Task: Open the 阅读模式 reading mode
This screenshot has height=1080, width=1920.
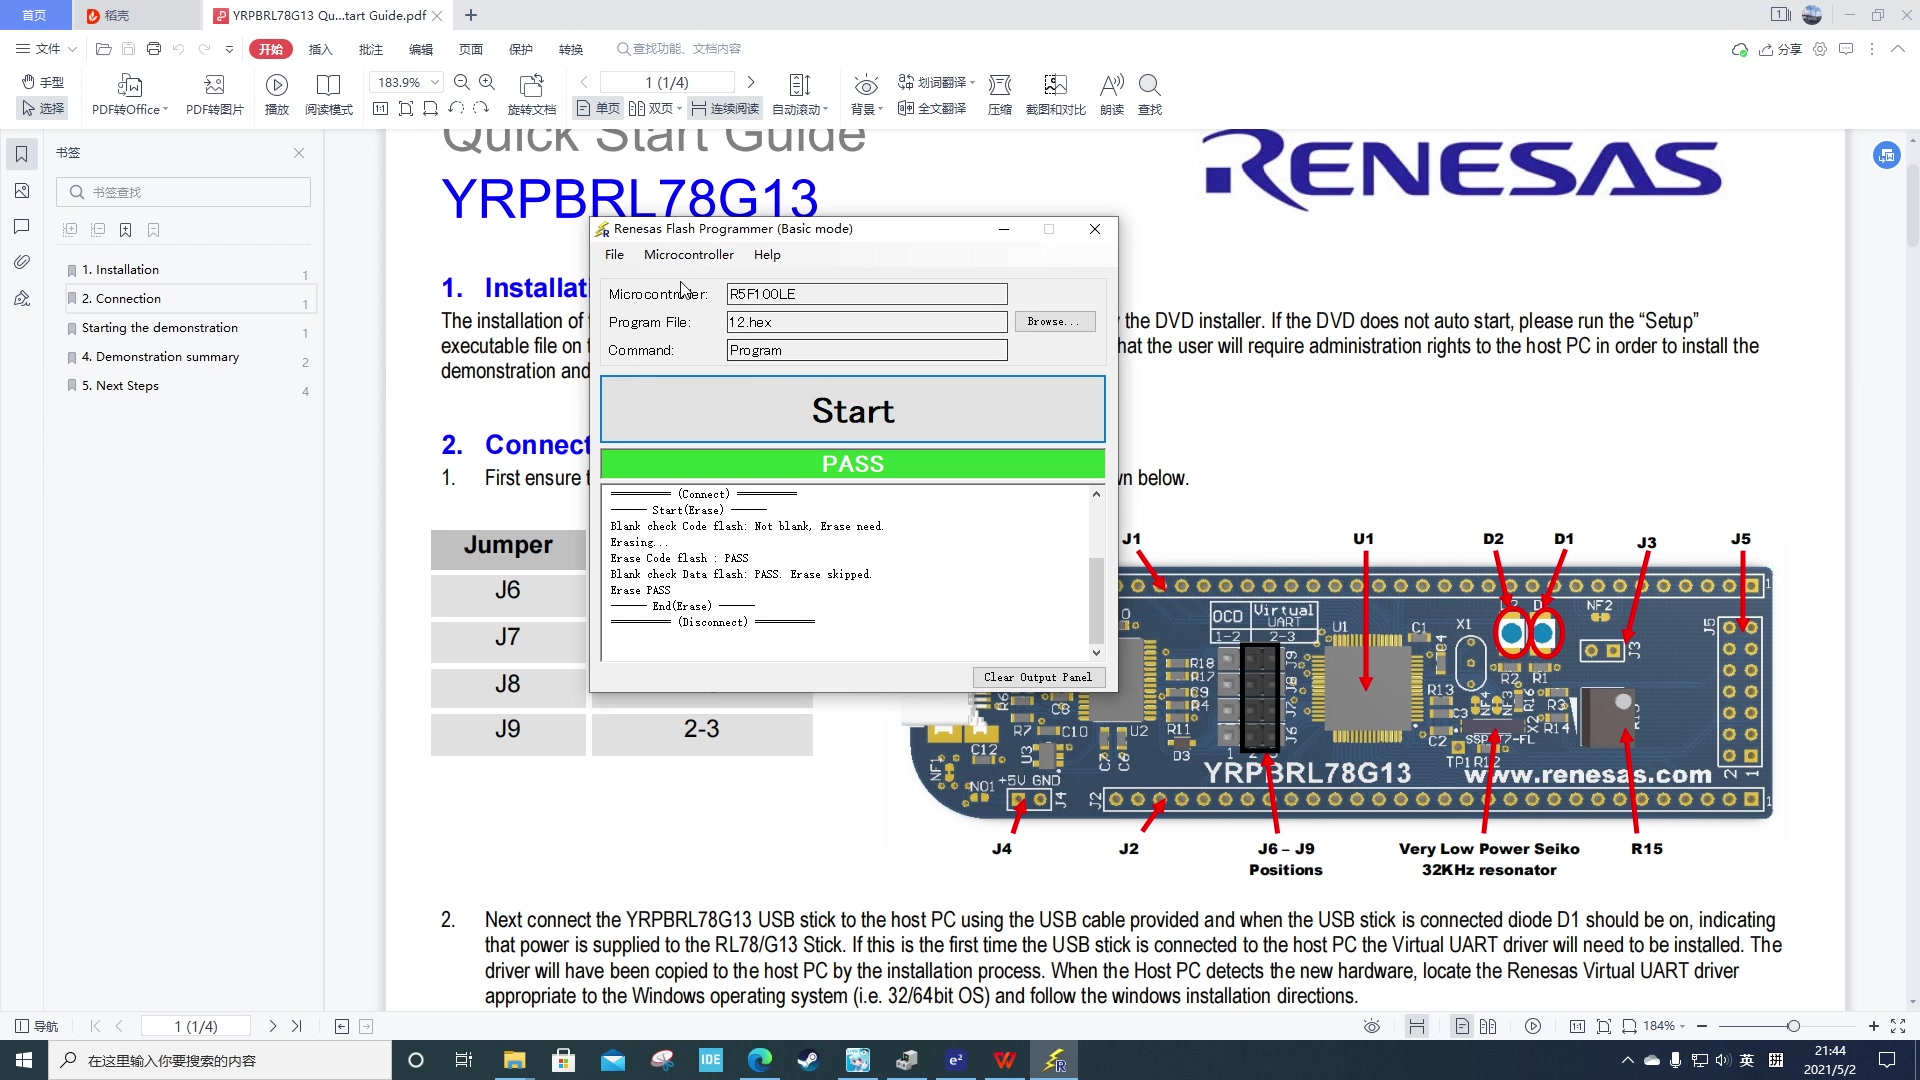Action: click(328, 85)
